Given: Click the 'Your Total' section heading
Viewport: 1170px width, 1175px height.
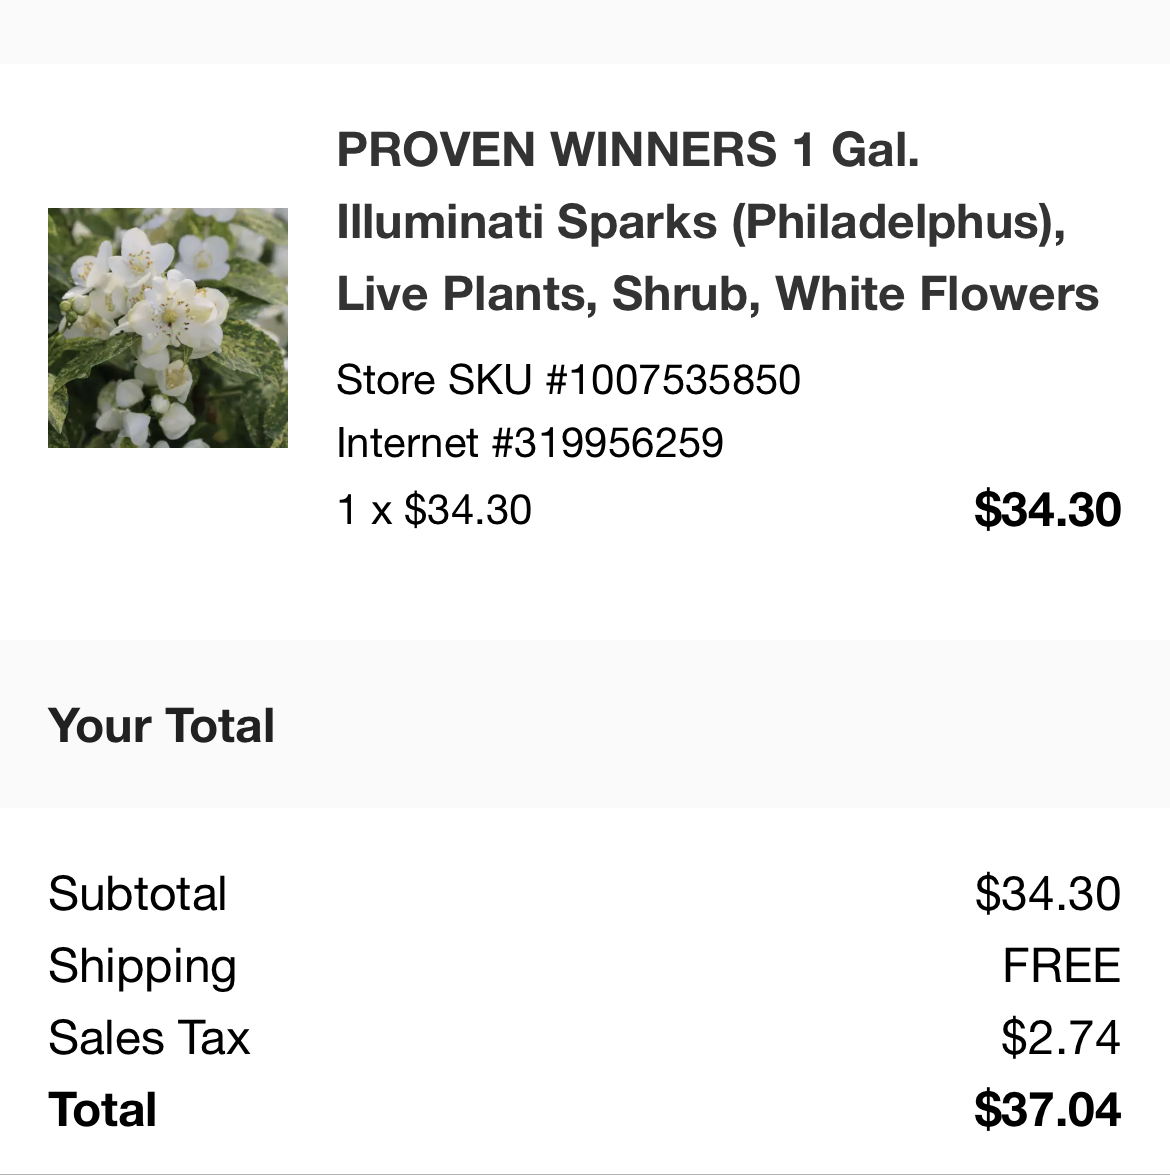Looking at the screenshot, I should coord(161,726).
